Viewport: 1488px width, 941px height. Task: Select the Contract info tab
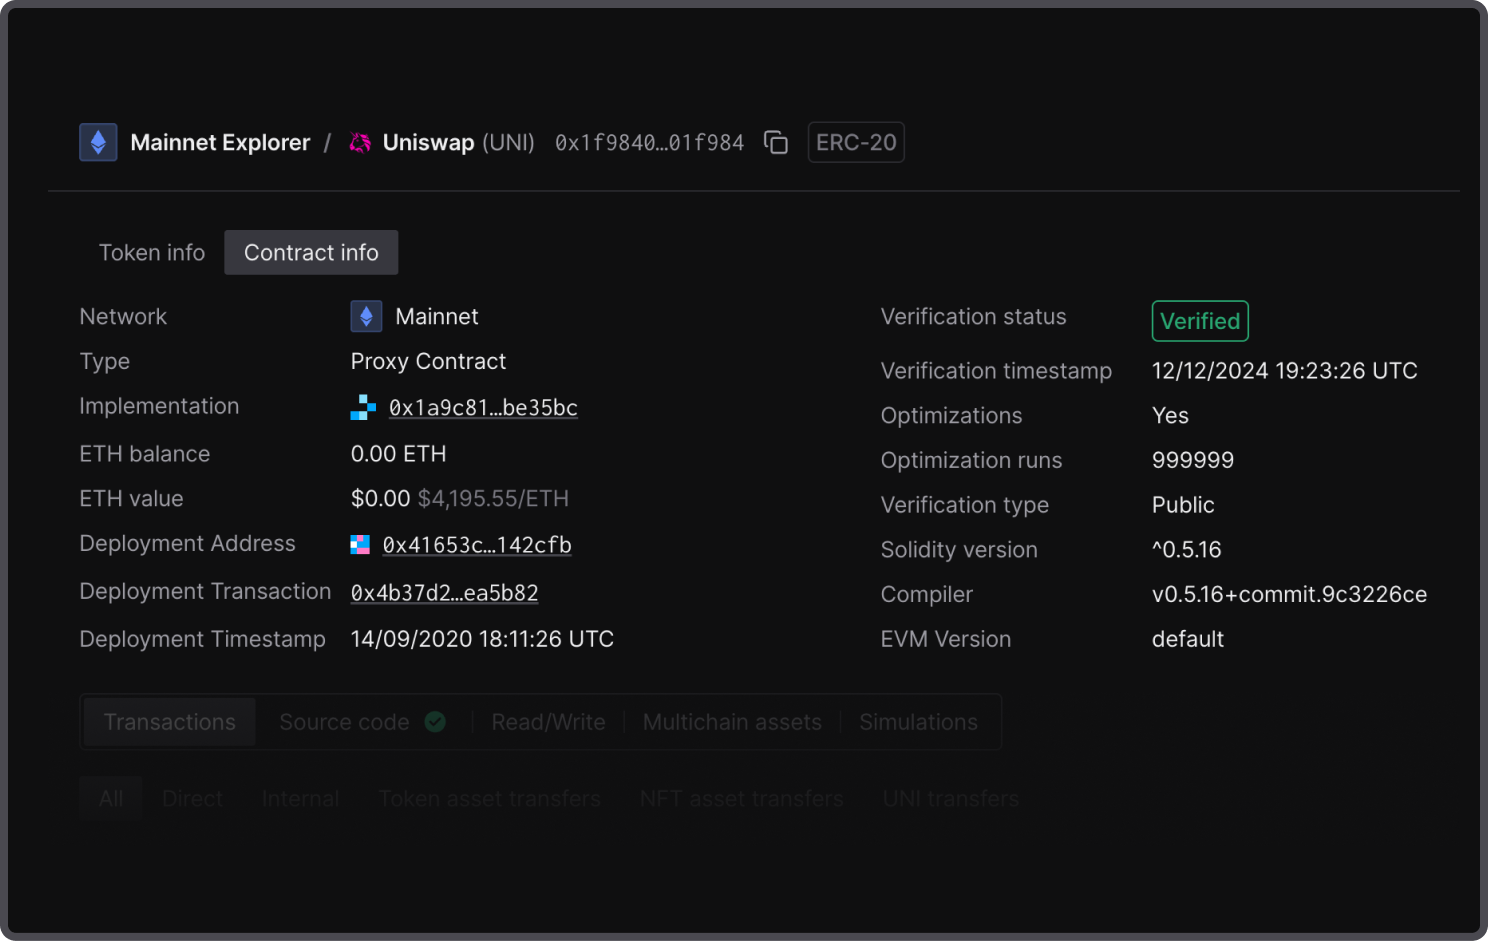(x=311, y=253)
